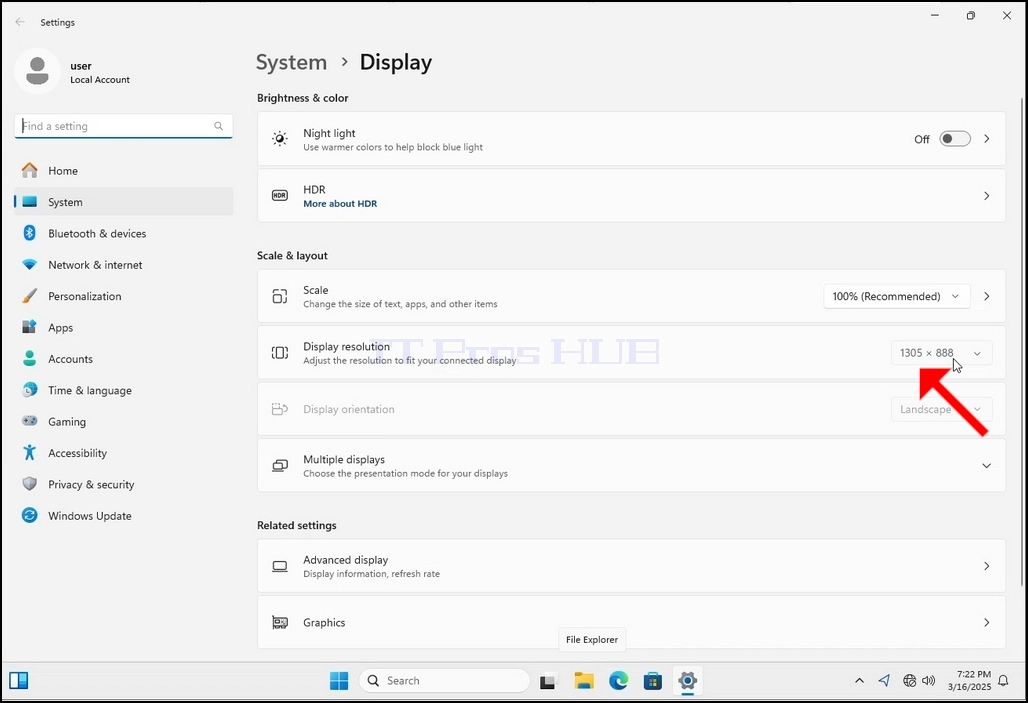Open the Scale percentage dropdown
1028x703 pixels.
(x=896, y=296)
